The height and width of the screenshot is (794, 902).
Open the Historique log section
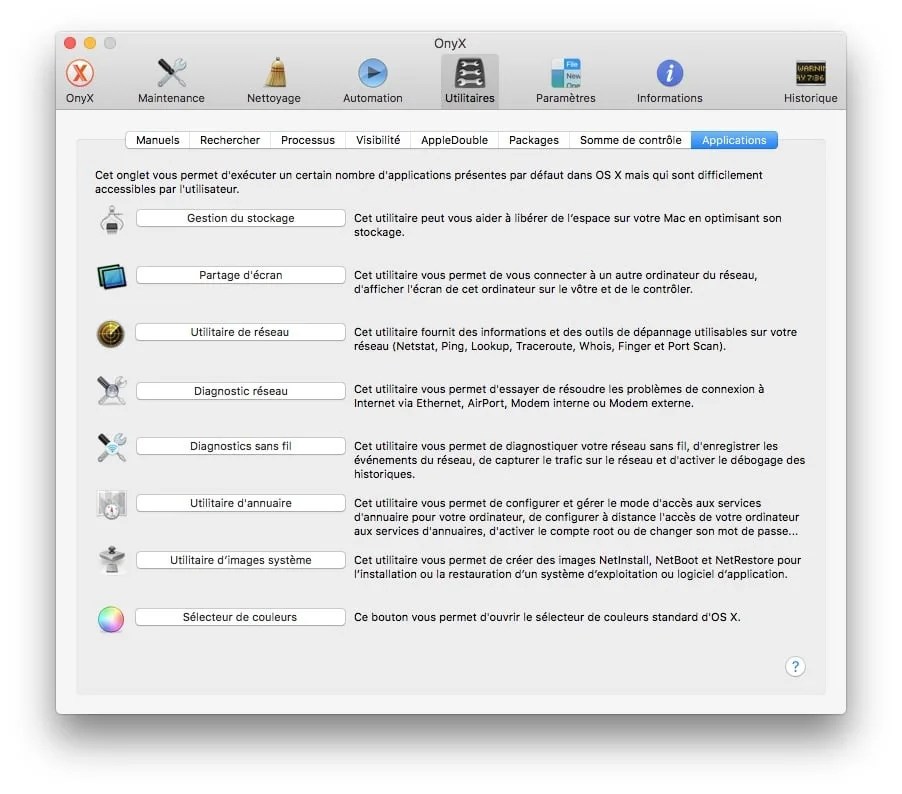tap(811, 81)
